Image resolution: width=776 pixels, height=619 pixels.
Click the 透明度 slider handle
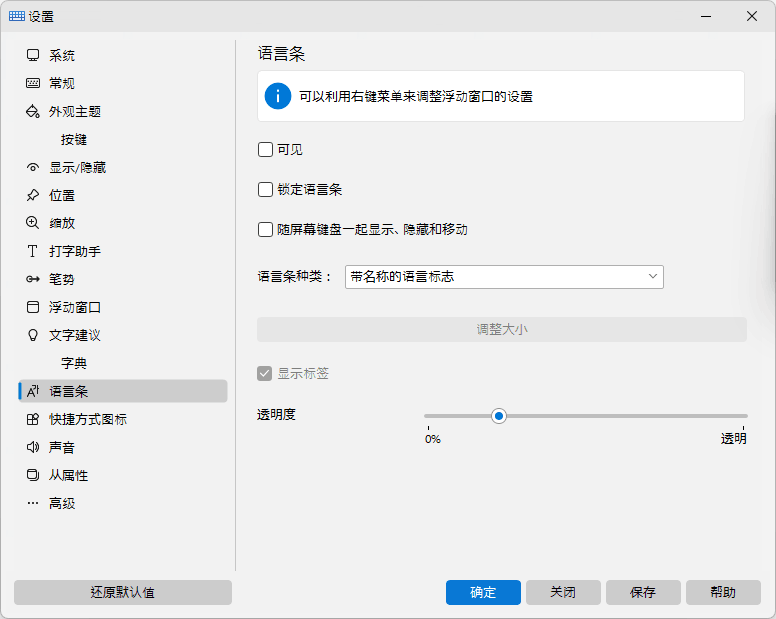point(499,416)
